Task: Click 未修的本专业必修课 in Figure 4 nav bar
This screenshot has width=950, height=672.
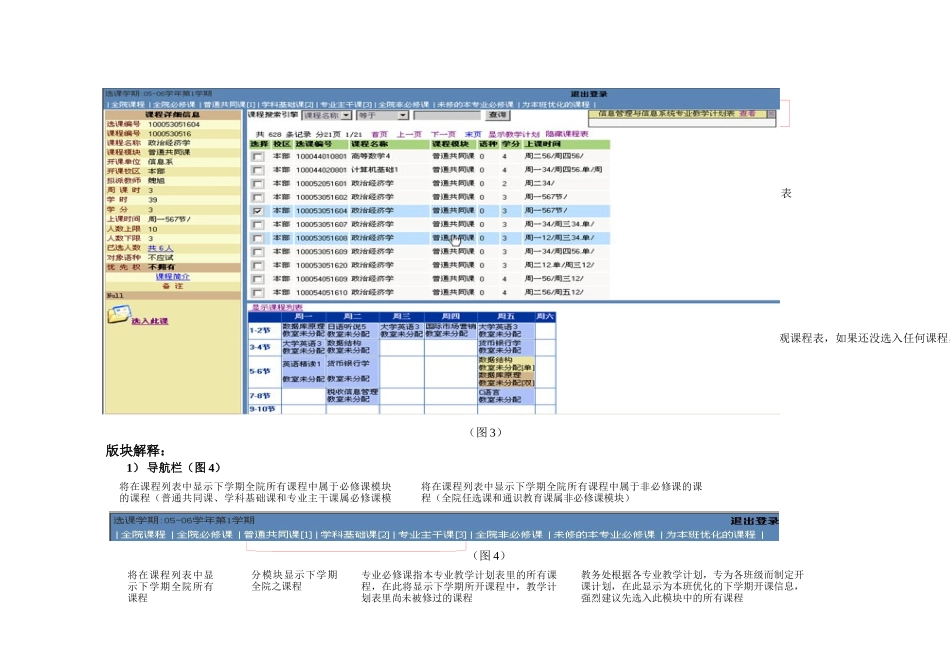Action: pos(604,534)
